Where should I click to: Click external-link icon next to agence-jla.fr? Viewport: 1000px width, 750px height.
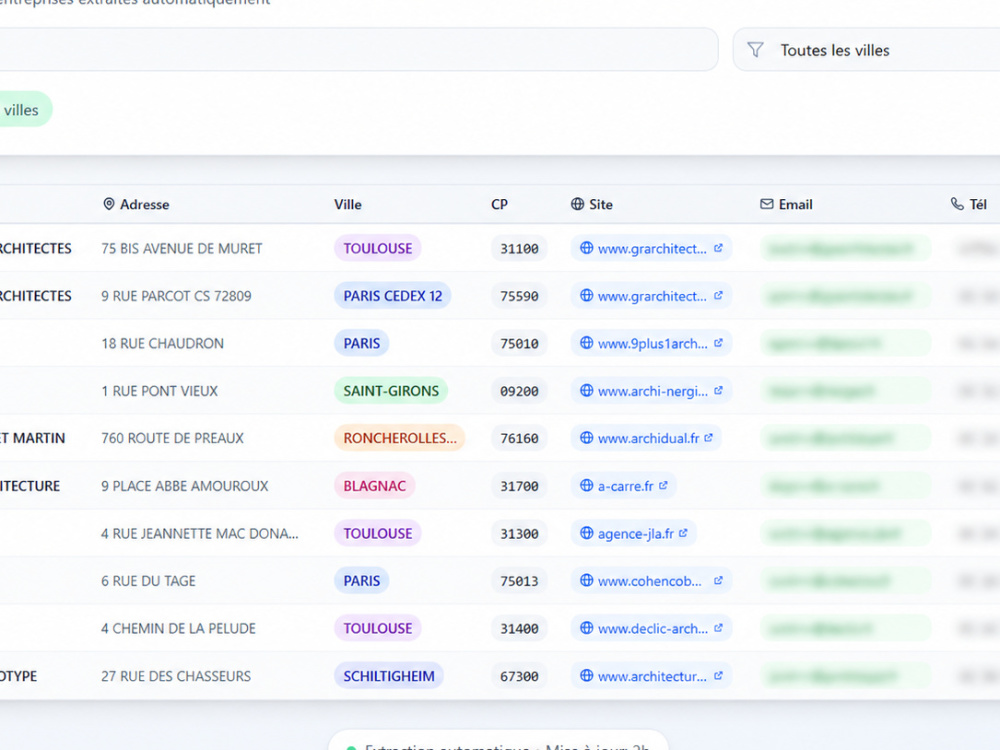pyautogui.click(x=683, y=533)
